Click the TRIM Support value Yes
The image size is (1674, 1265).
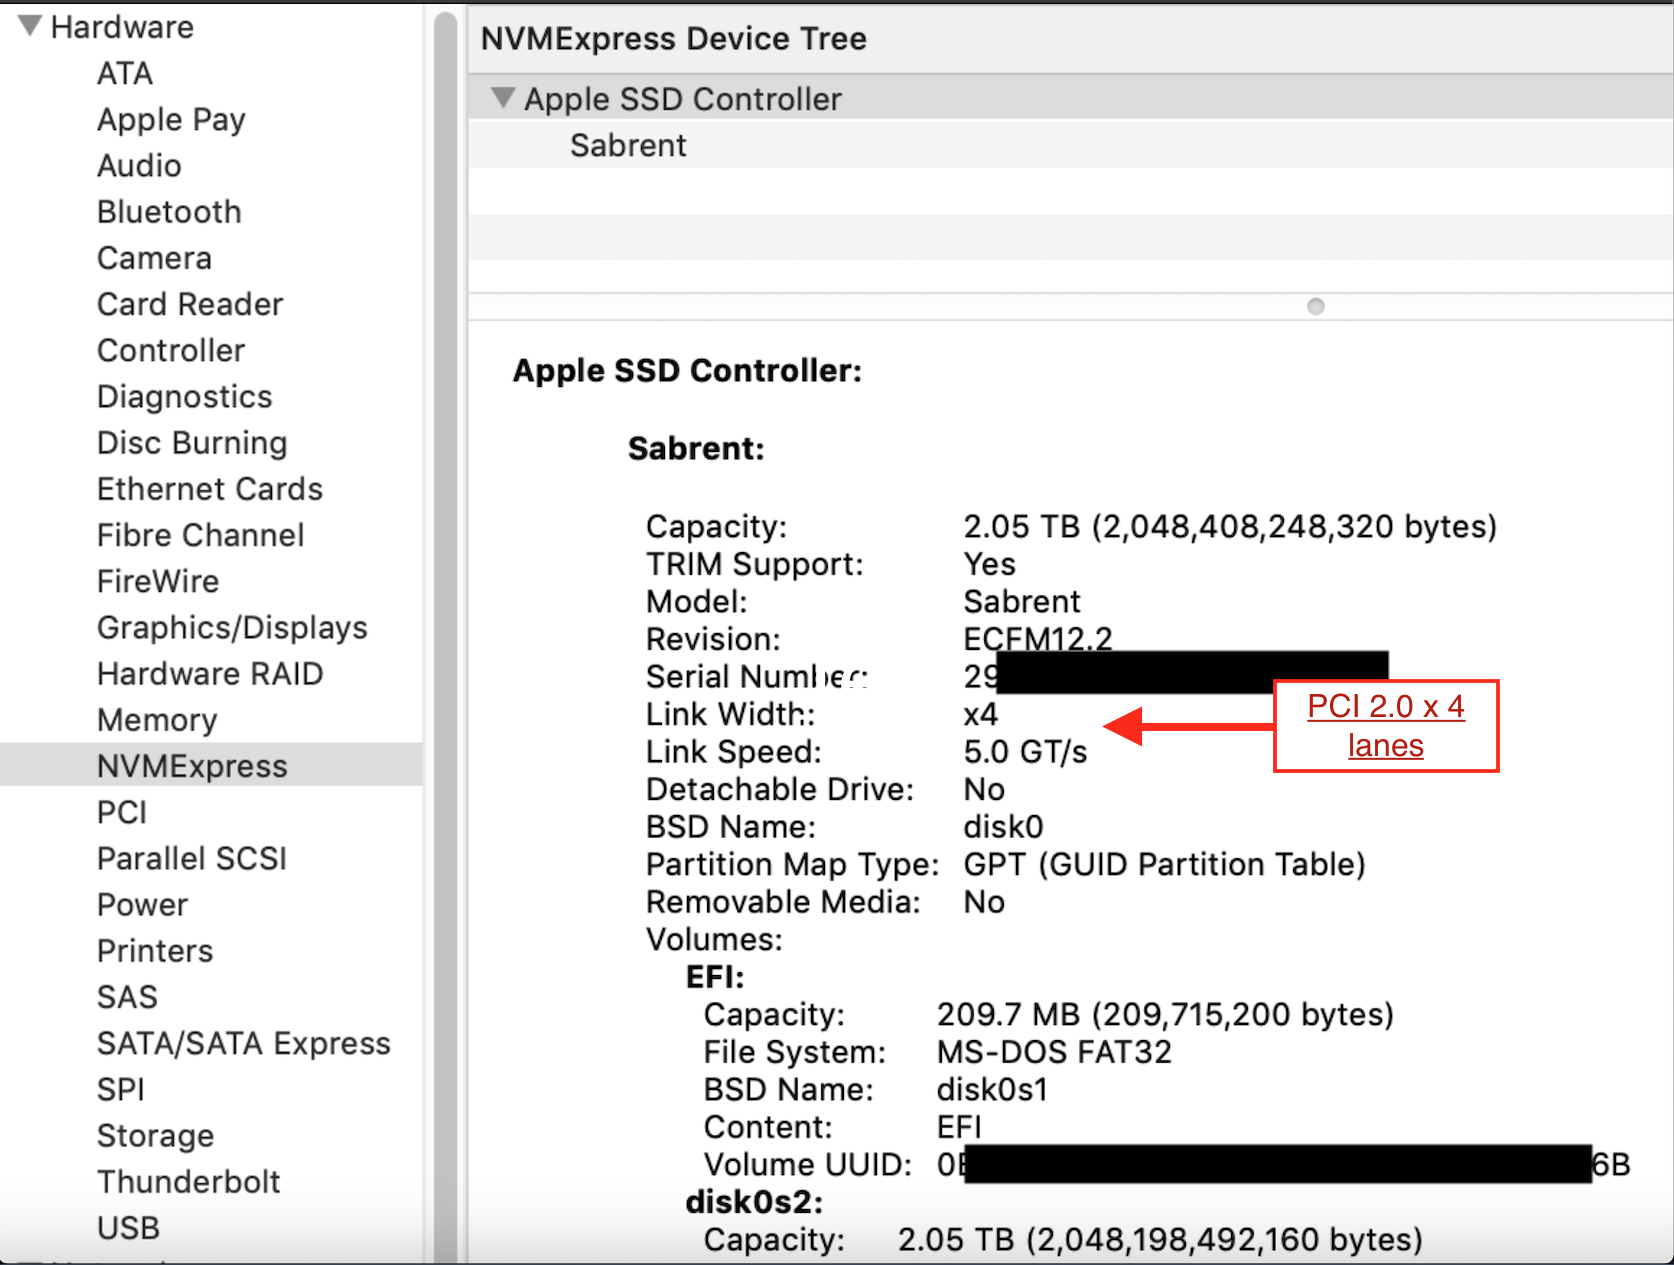989,564
